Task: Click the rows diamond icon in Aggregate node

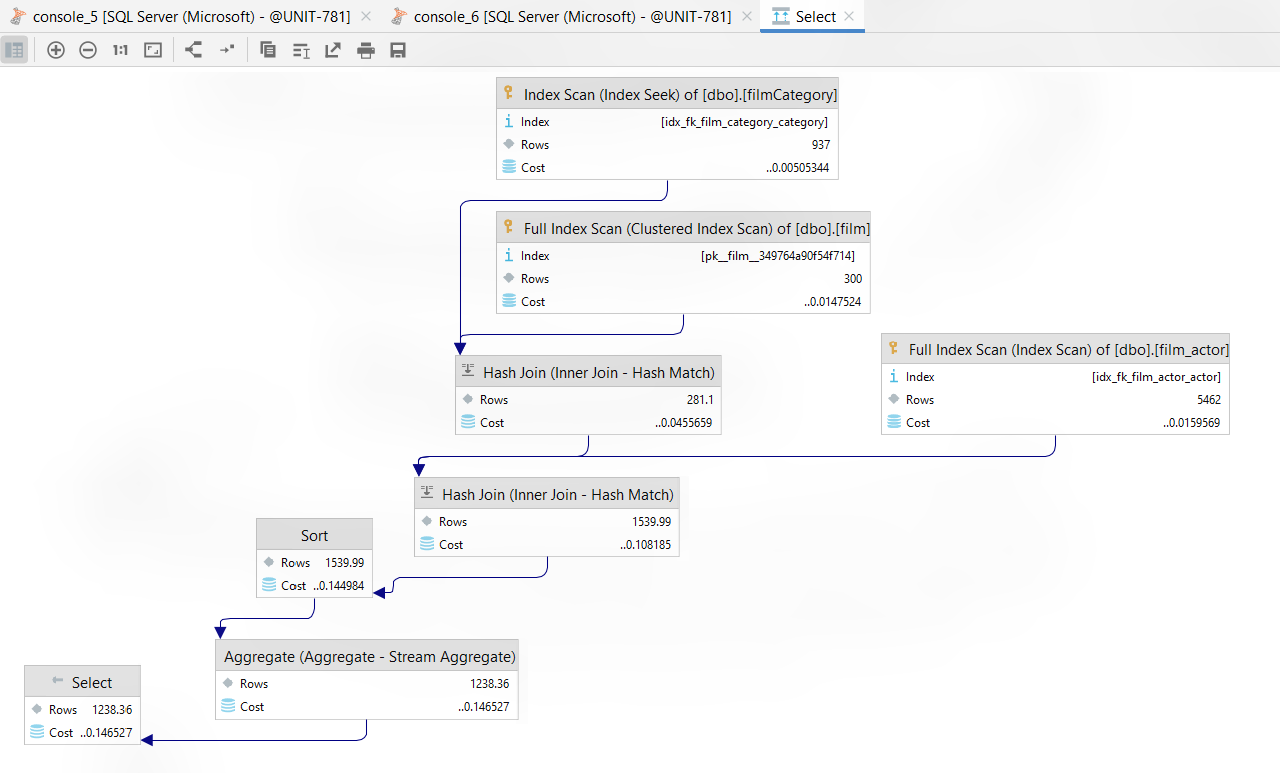Action: coord(227,683)
